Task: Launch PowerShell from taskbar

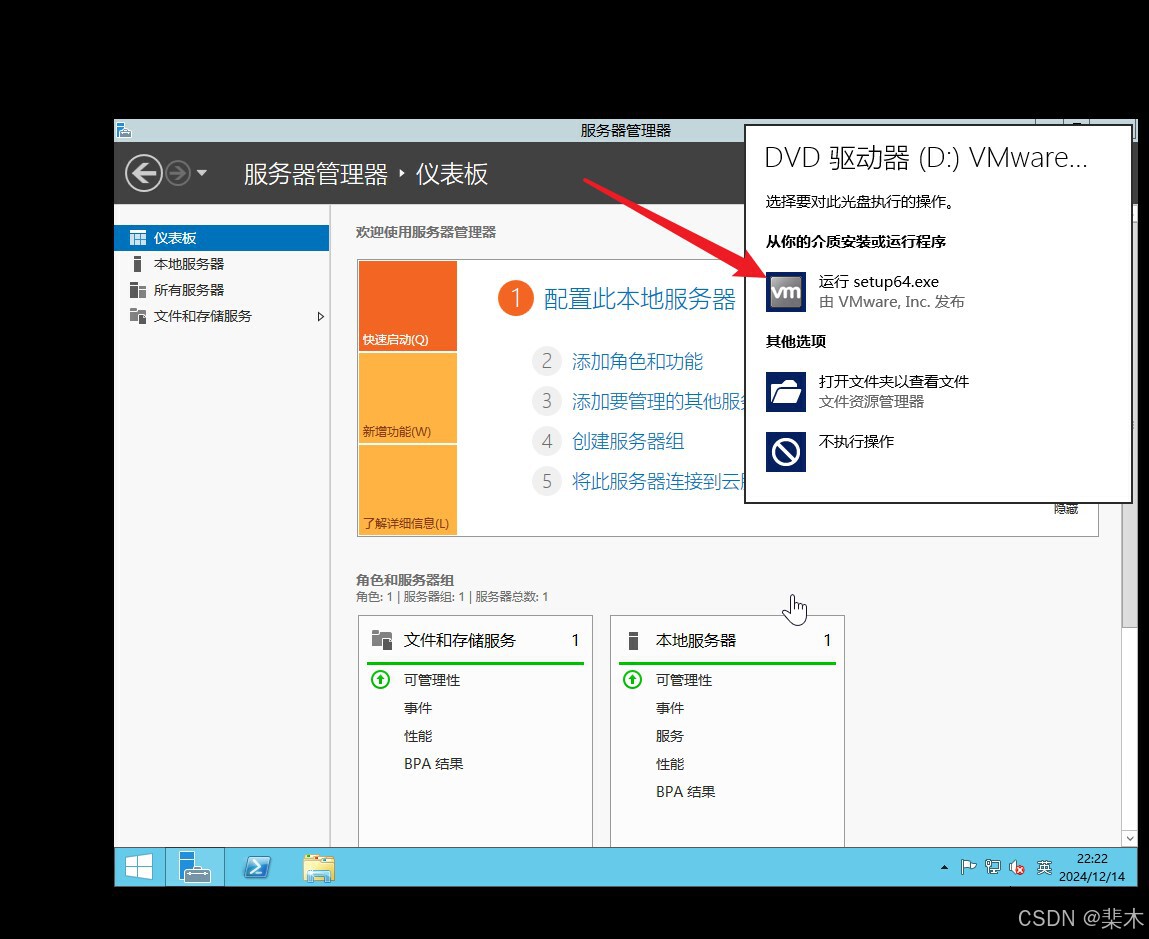Action: pyautogui.click(x=256, y=867)
